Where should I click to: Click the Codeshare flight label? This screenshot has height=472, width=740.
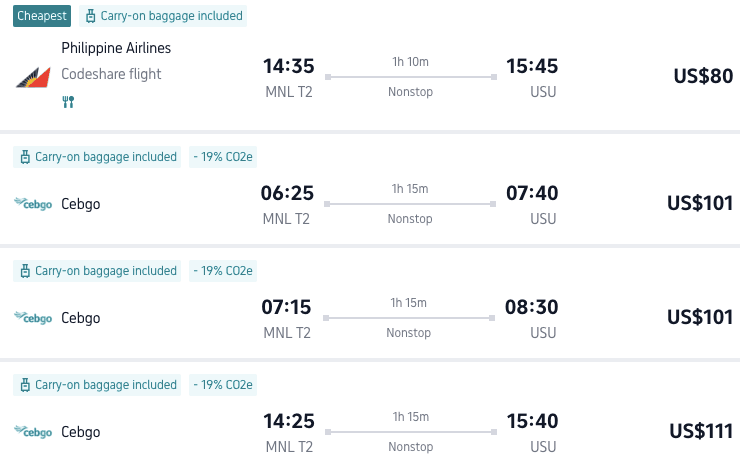point(111,74)
